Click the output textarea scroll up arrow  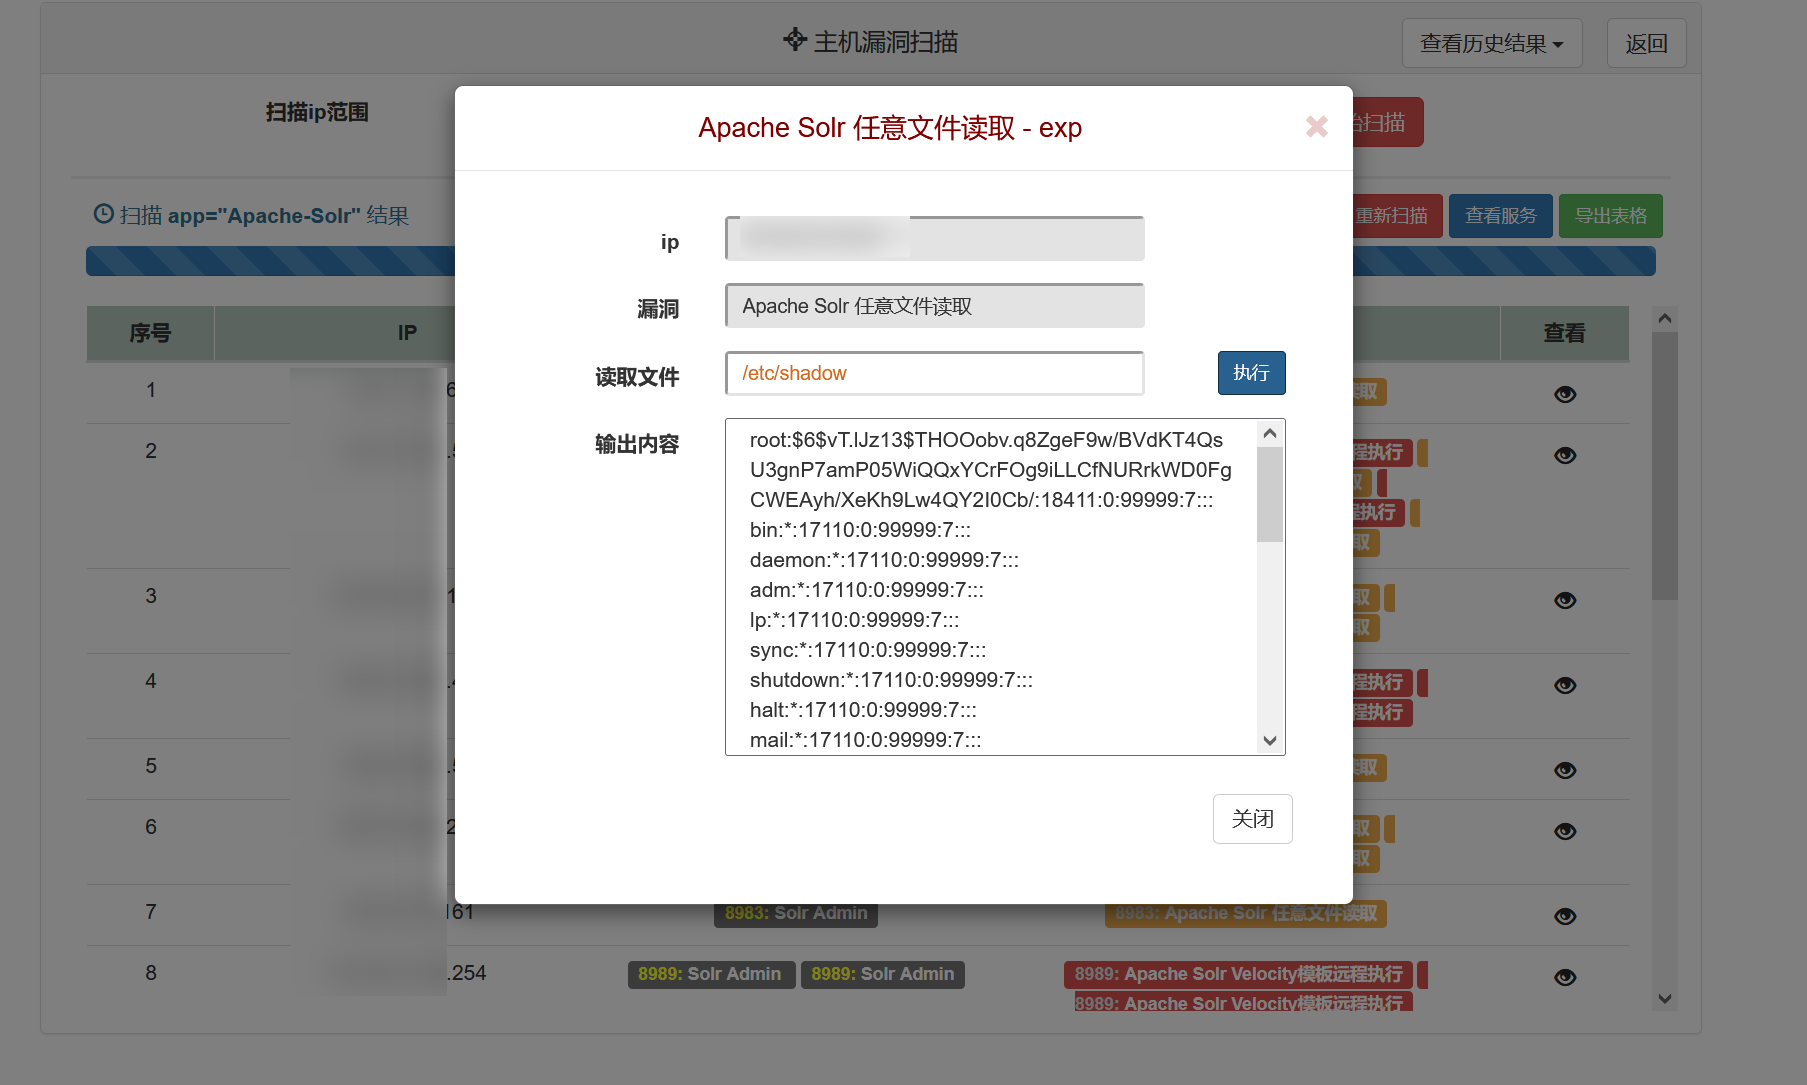(x=1270, y=433)
